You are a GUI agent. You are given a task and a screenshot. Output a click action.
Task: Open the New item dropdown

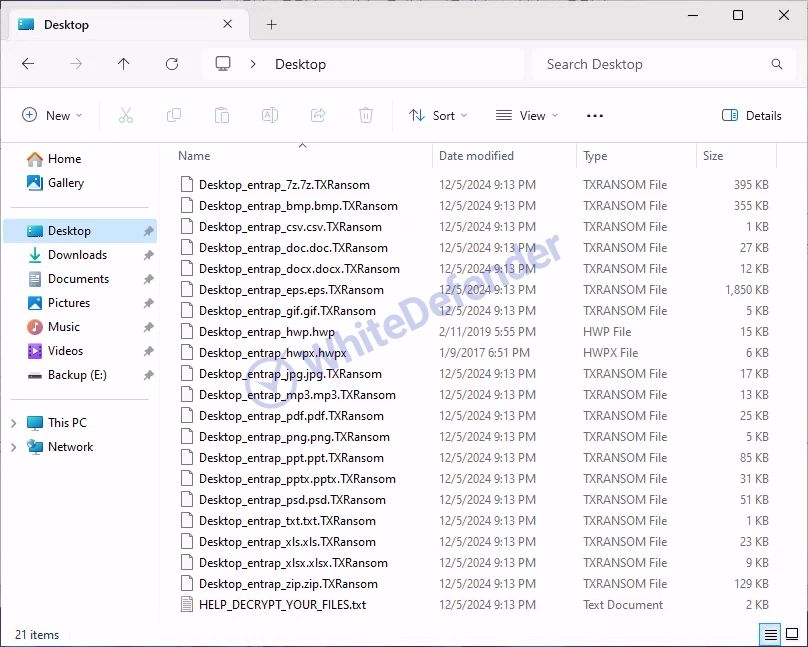(x=52, y=115)
